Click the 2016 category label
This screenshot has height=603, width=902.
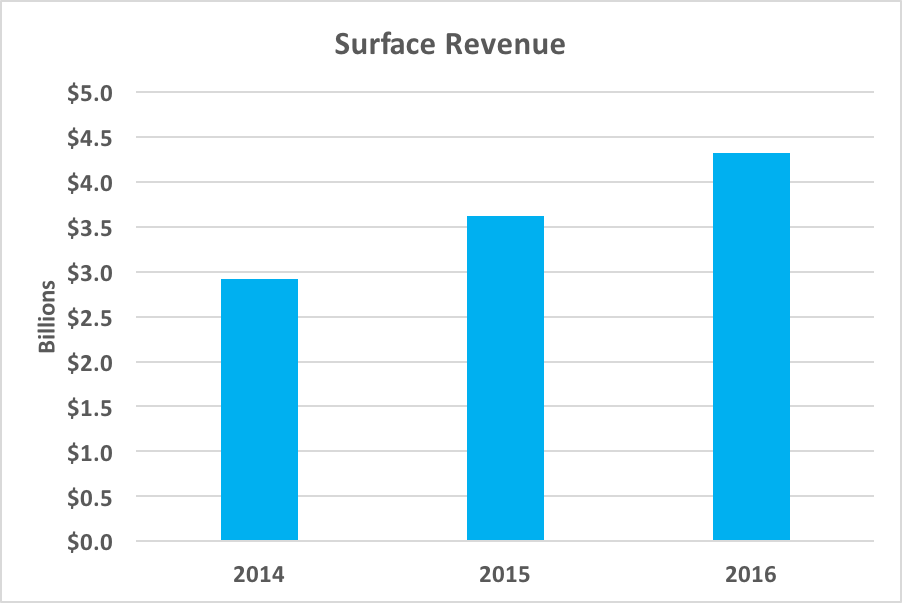(751, 575)
